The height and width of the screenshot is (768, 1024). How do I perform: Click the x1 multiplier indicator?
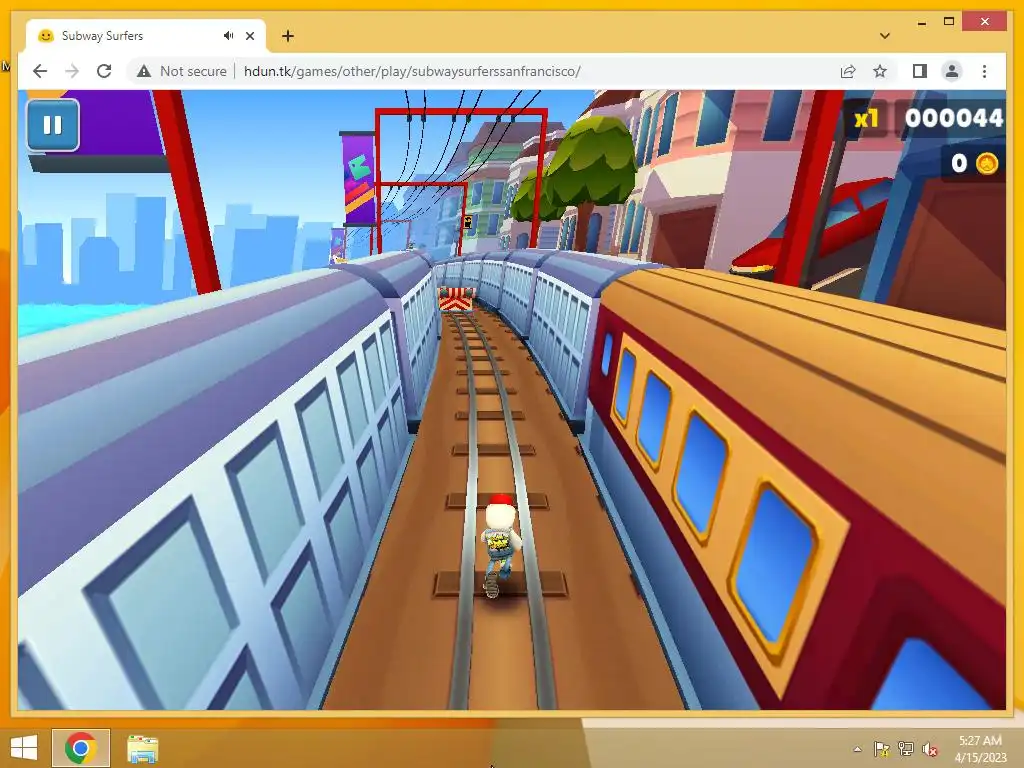867,119
